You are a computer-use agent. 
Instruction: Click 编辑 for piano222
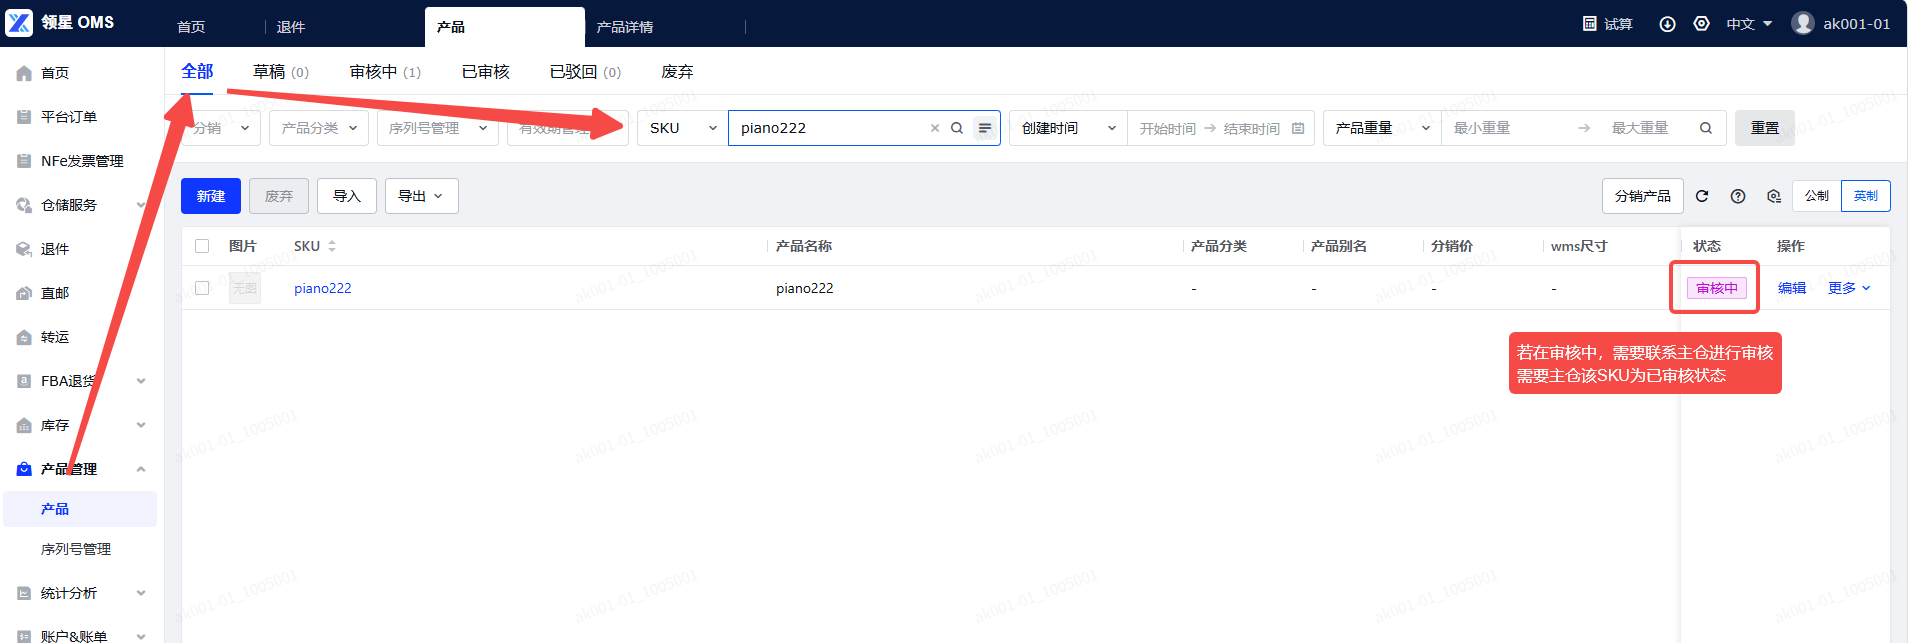1792,288
